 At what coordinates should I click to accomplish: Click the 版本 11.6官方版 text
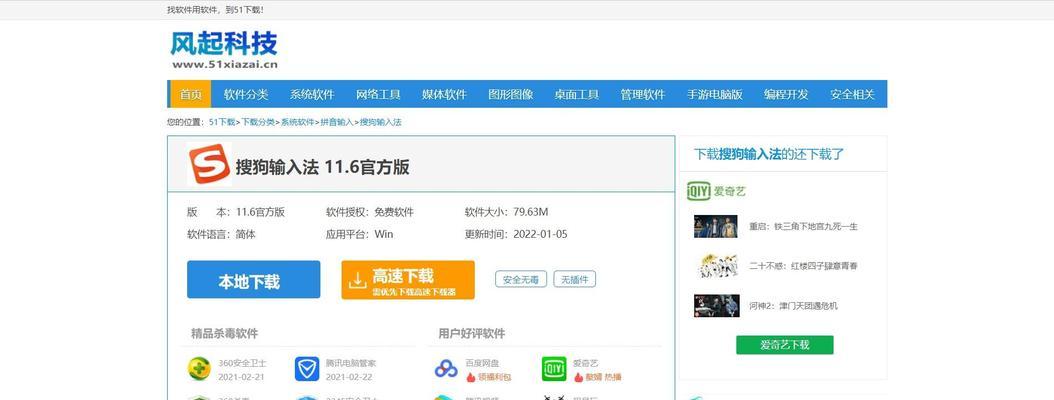coord(236,212)
